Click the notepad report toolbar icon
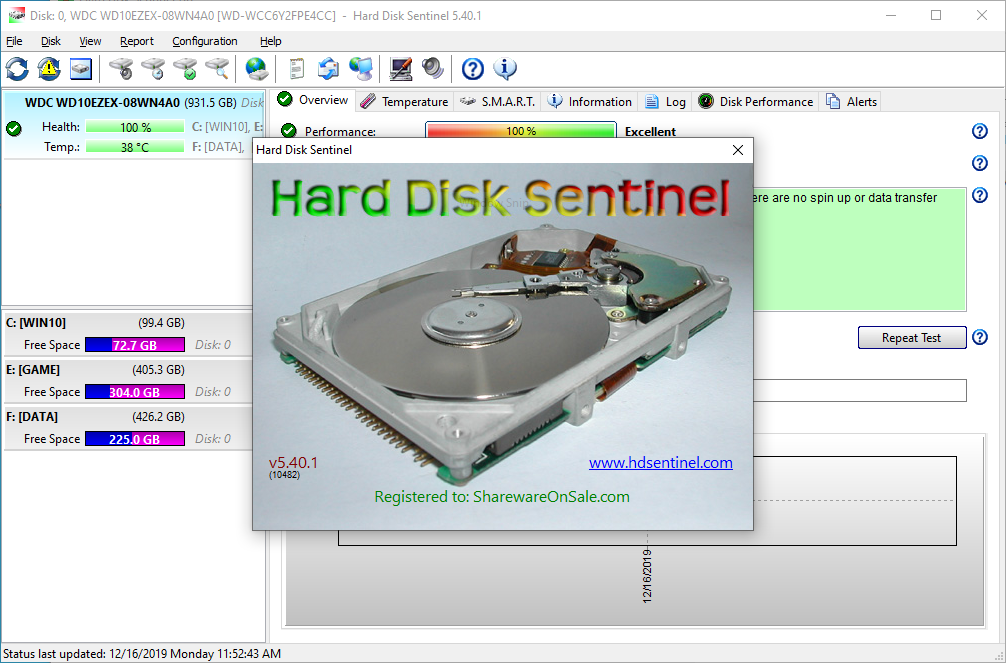Screen dimensions: 1006x663 pyautogui.click(x=296, y=69)
